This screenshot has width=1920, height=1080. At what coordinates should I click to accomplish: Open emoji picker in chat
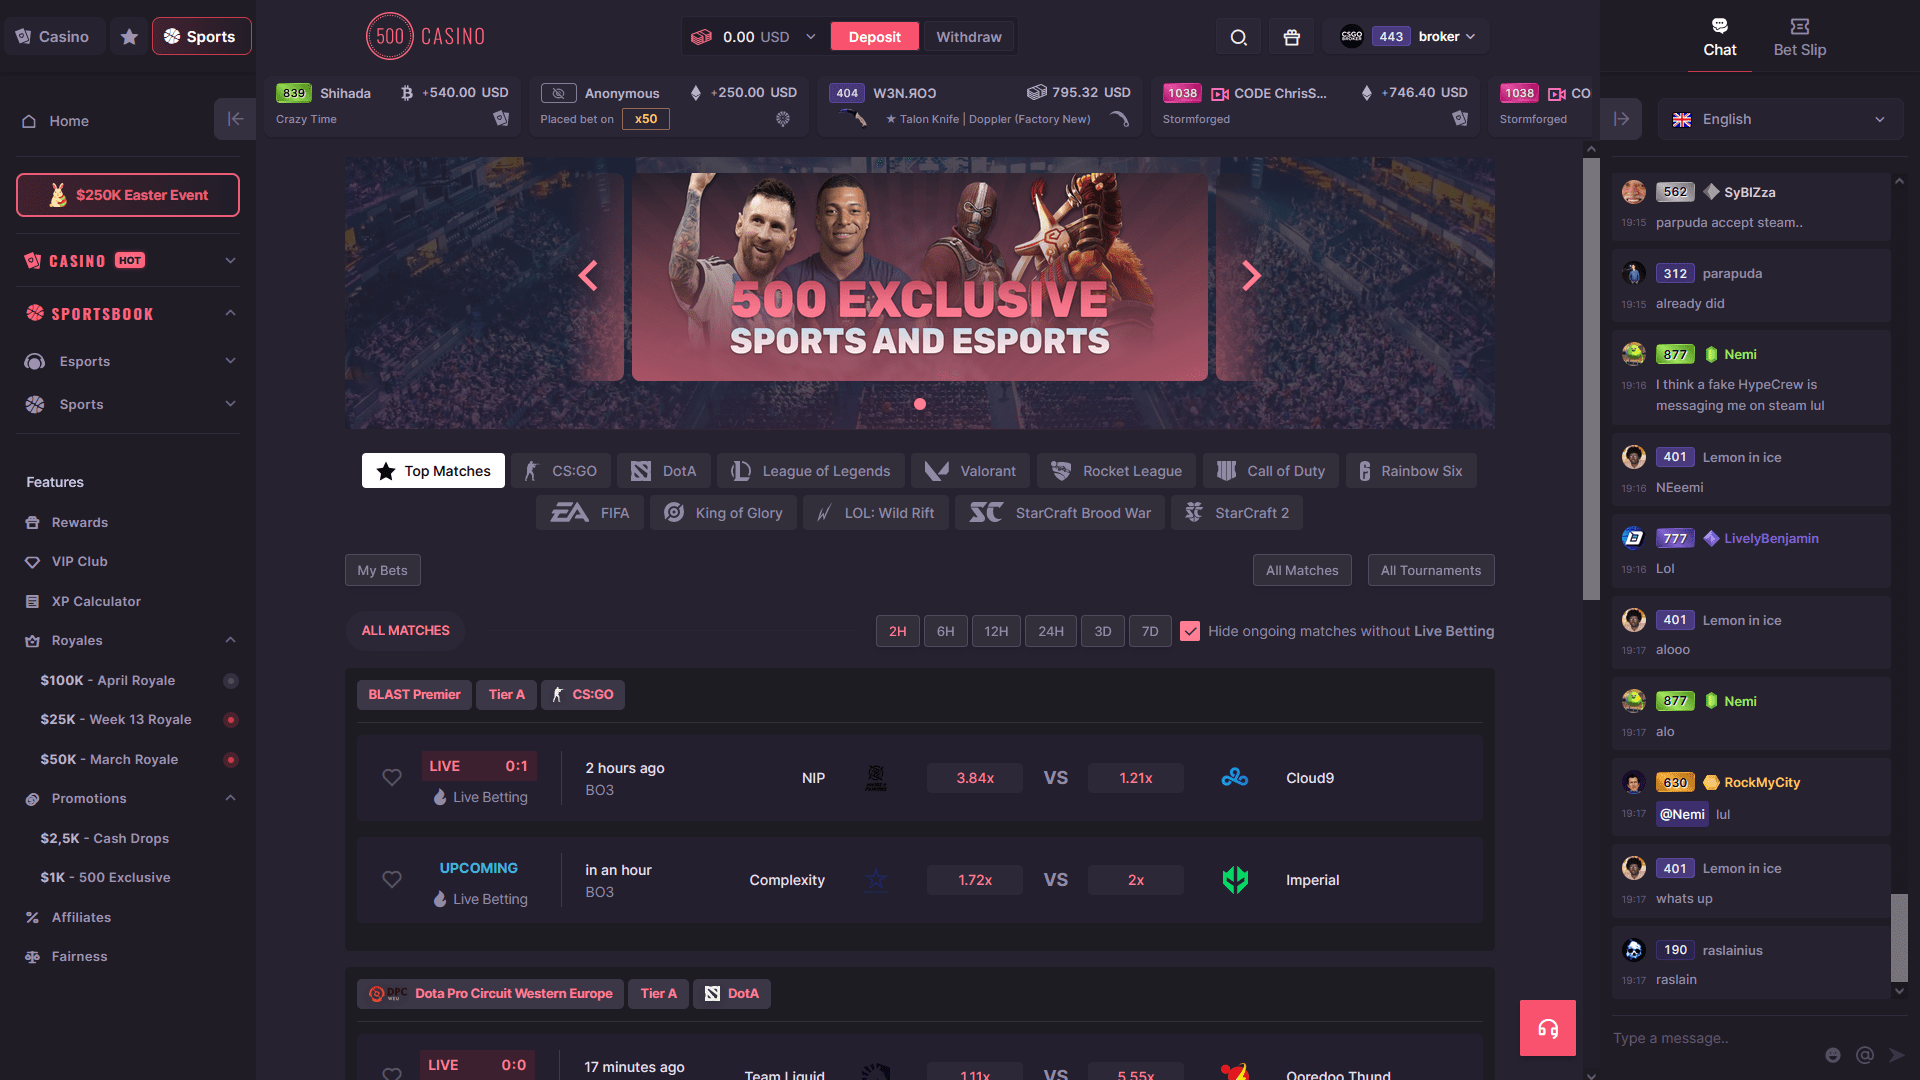tap(1833, 1055)
